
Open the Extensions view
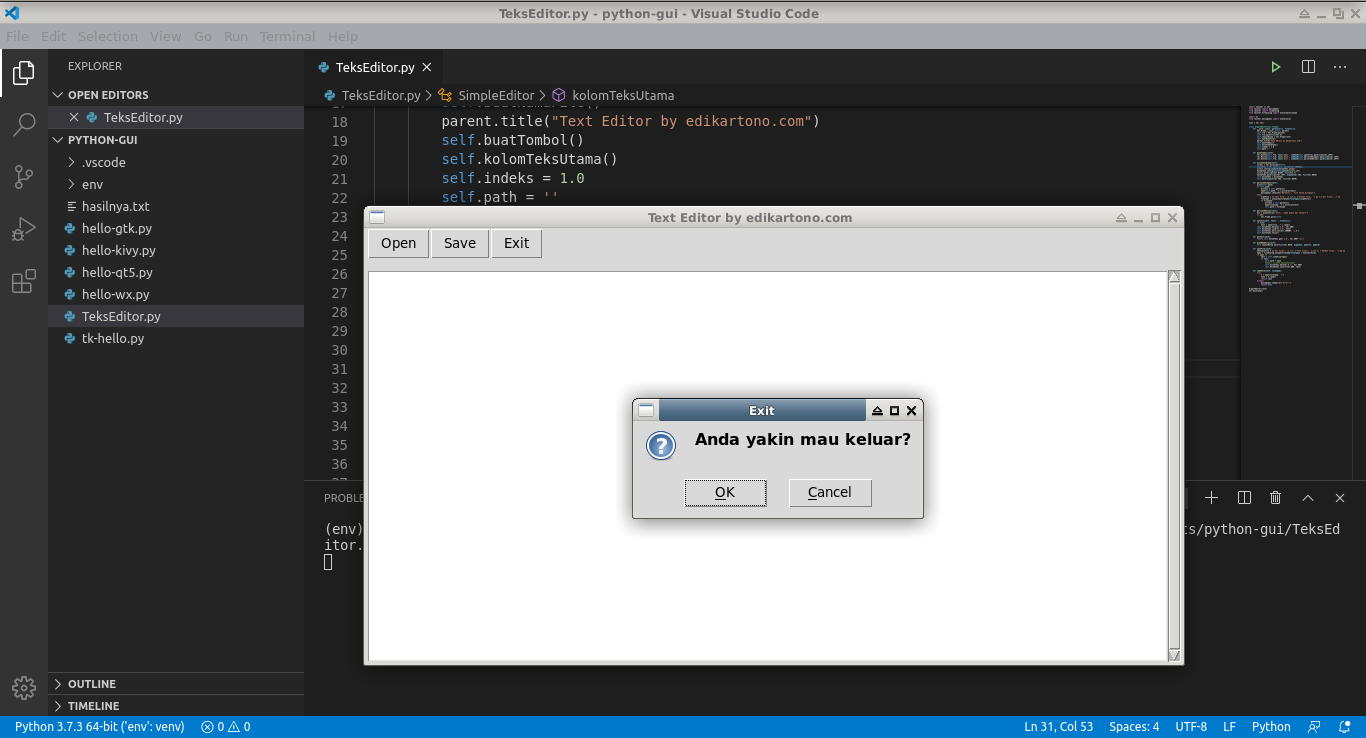click(x=24, y=281)
